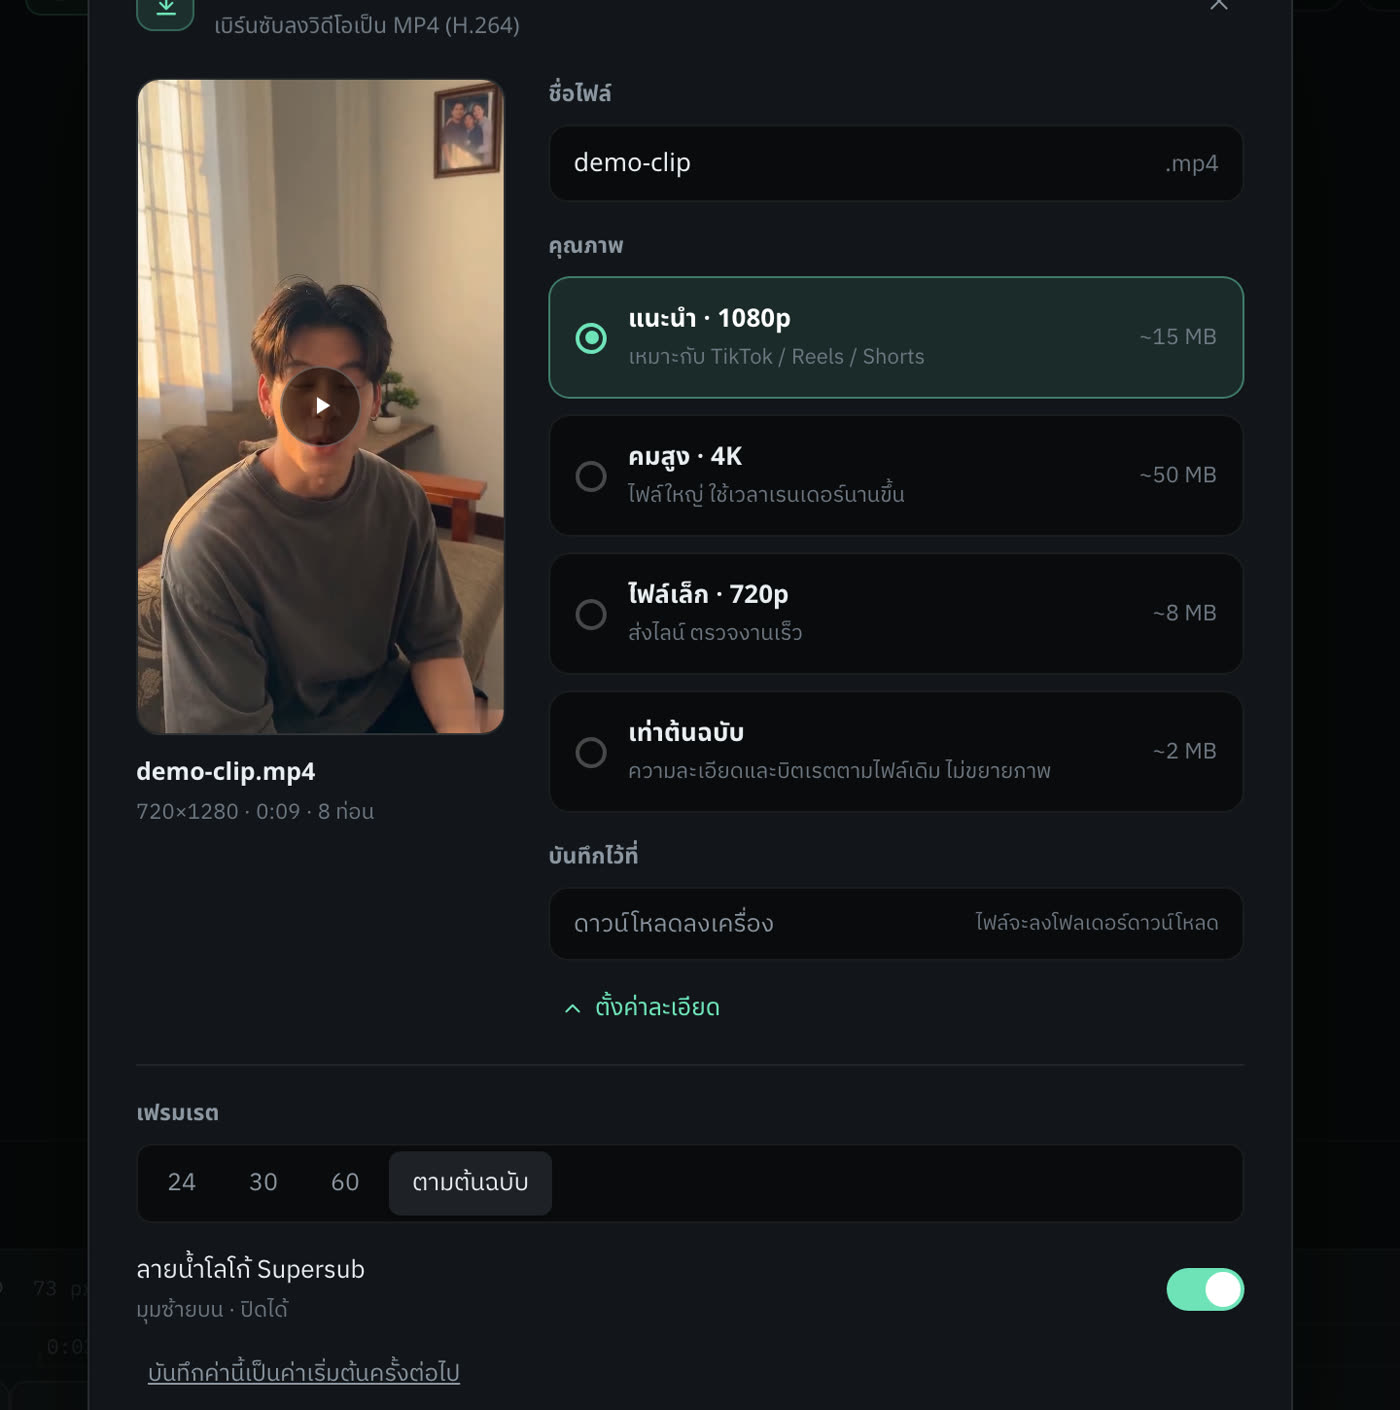
Task: Click the ~2 MB size estimate
Action: tap(1184, 751)
